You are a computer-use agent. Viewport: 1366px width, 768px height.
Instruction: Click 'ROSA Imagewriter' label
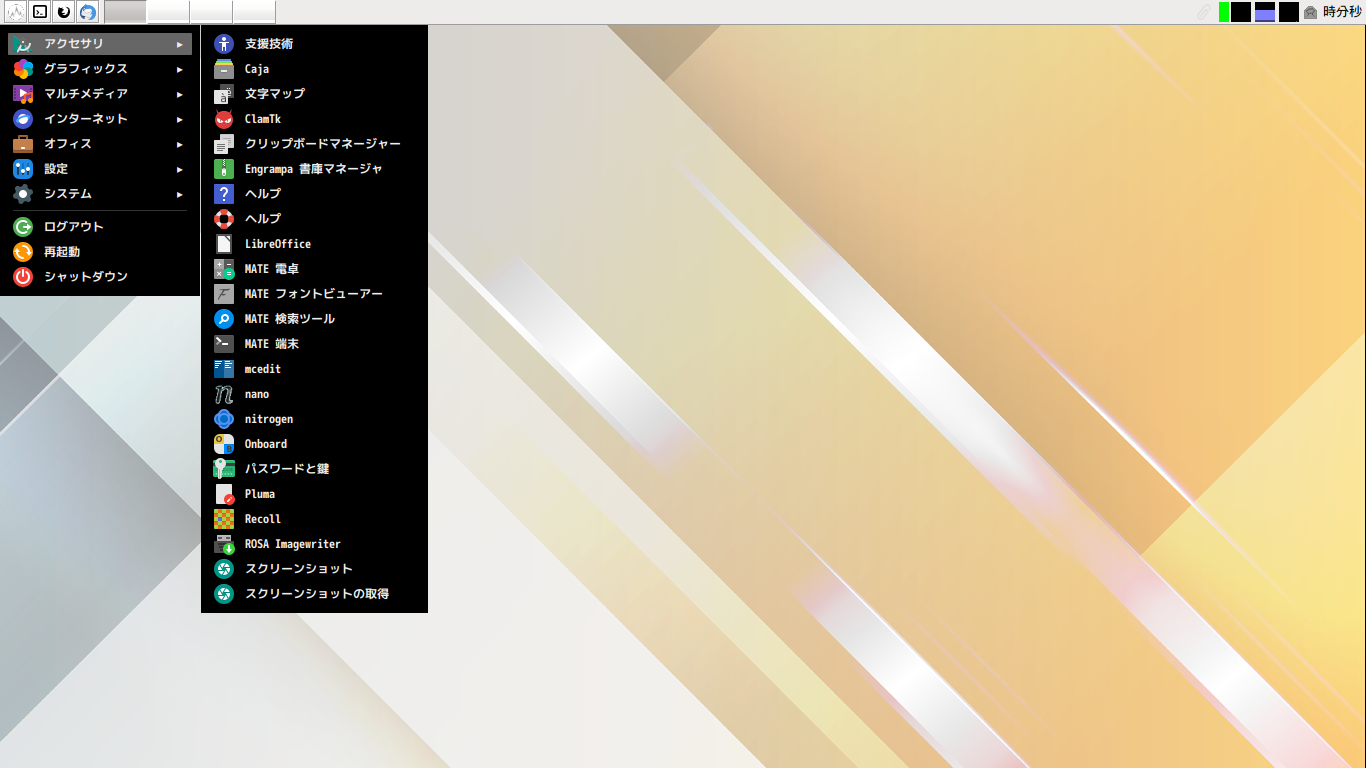tap(293, 544)
